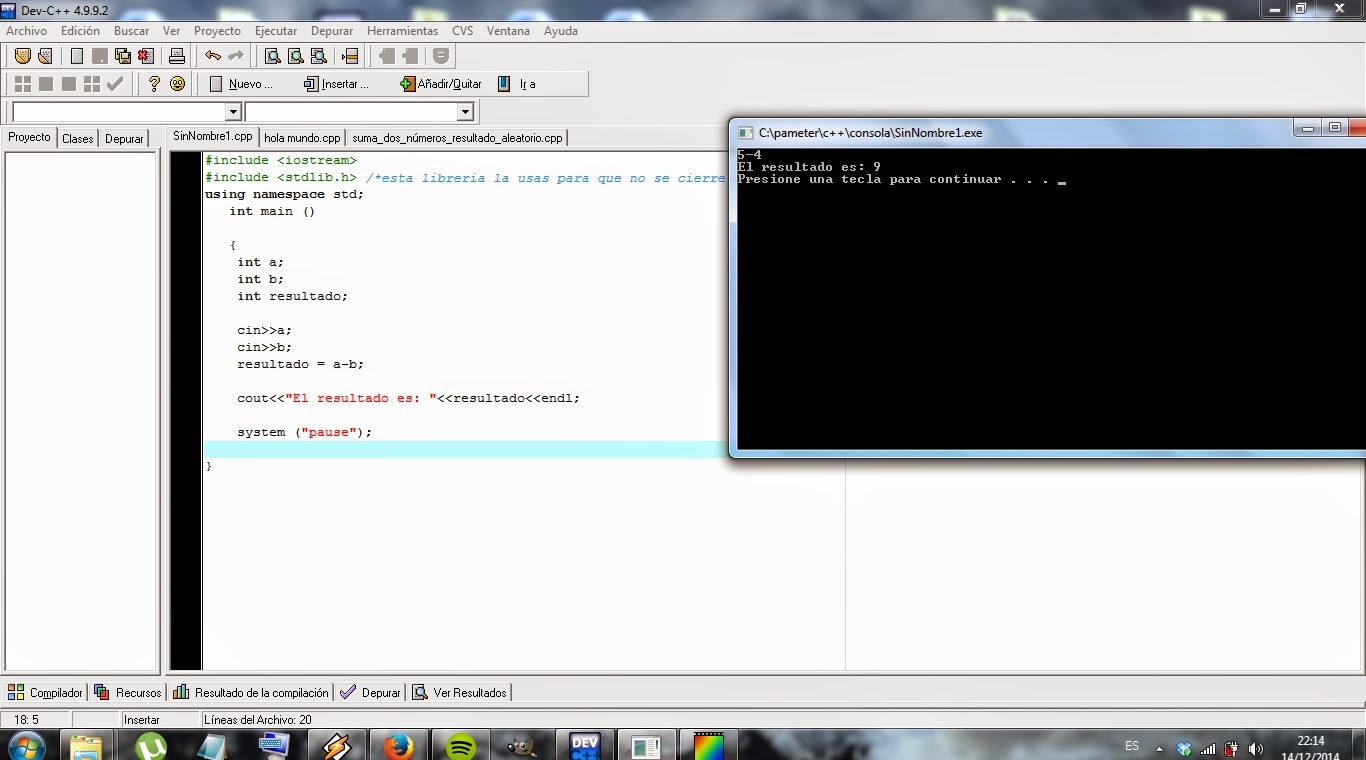Open the second function combo box dropdown

[x=465, y=112]
